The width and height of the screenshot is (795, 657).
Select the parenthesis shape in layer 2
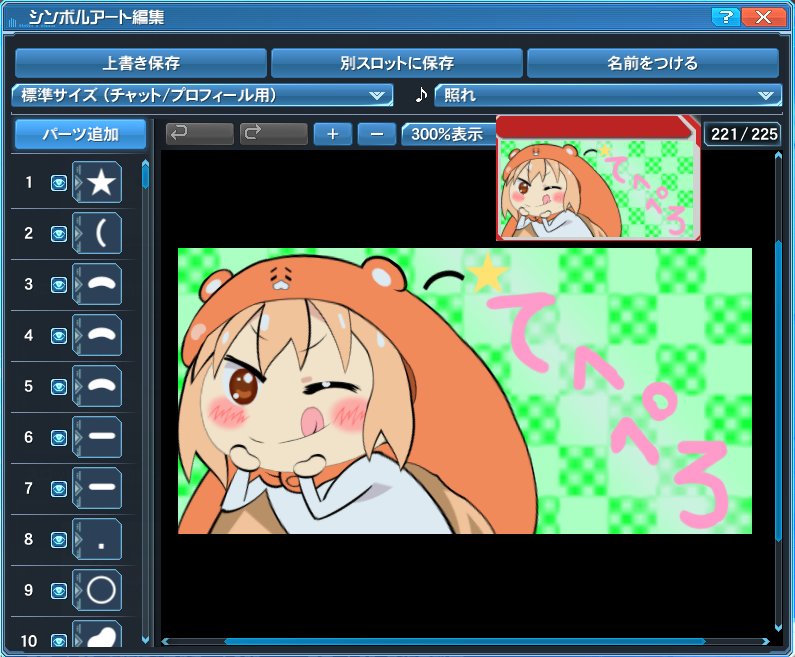101,233
